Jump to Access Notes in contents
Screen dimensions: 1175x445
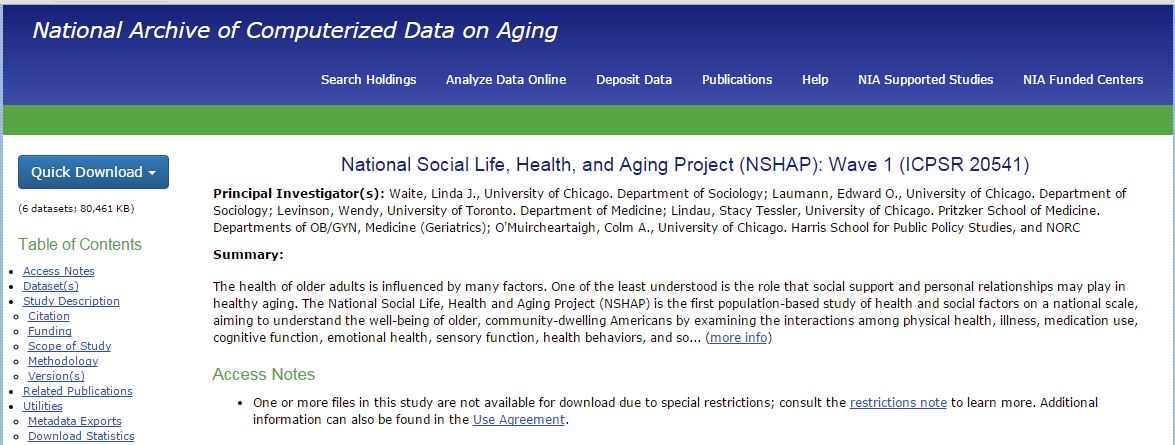(x=58, y=271)
